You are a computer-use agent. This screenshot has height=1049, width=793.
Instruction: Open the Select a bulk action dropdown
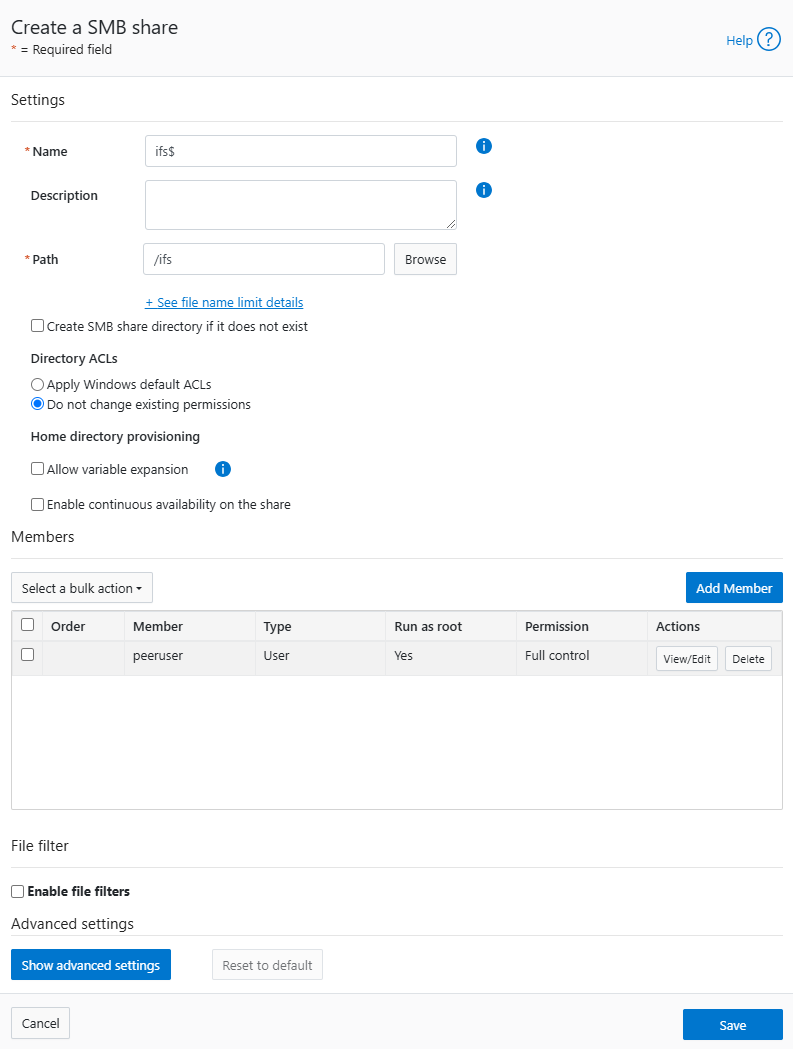pos(81,588)
